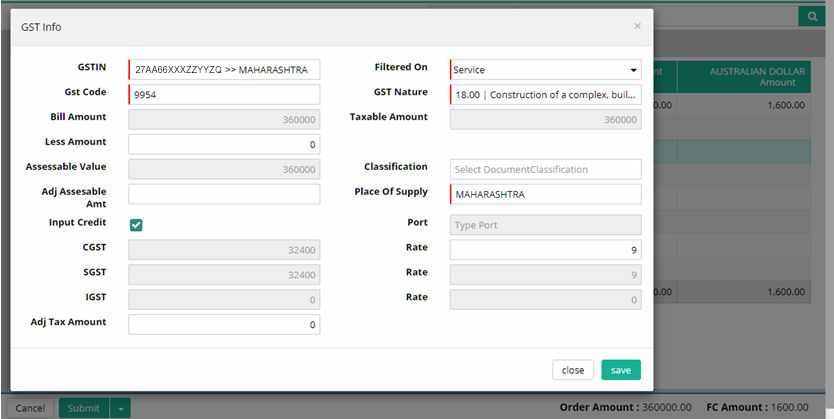834x419 pixels.
Task: Click the GST Nature field
Action: click(x=546, y=95)
